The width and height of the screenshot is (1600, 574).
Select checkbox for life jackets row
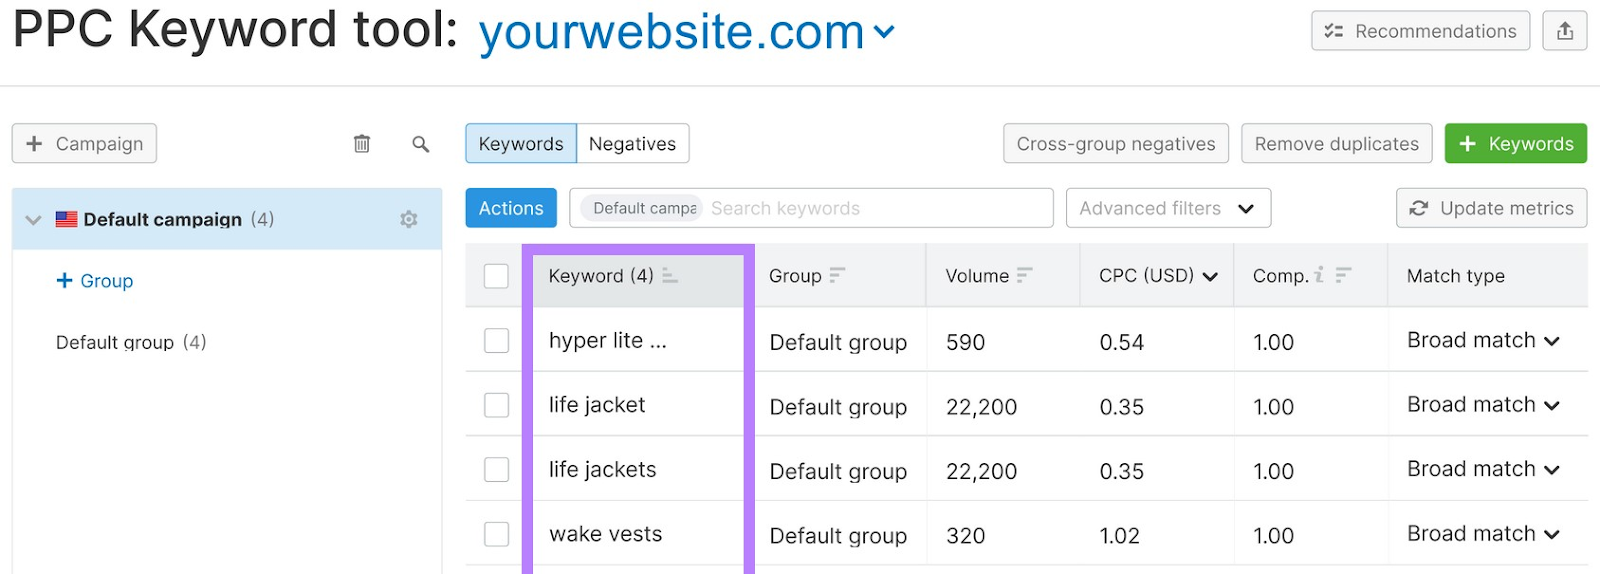[x=496, y=470]
